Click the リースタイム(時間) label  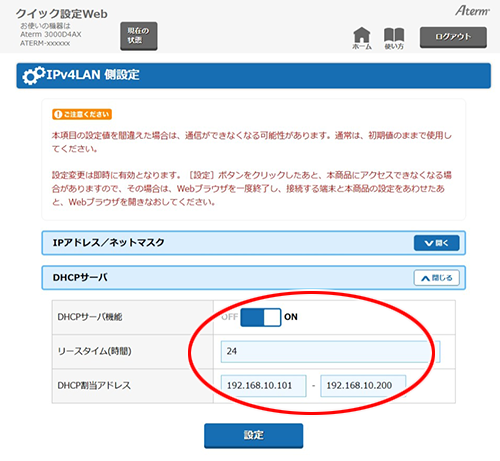point(94,351)
